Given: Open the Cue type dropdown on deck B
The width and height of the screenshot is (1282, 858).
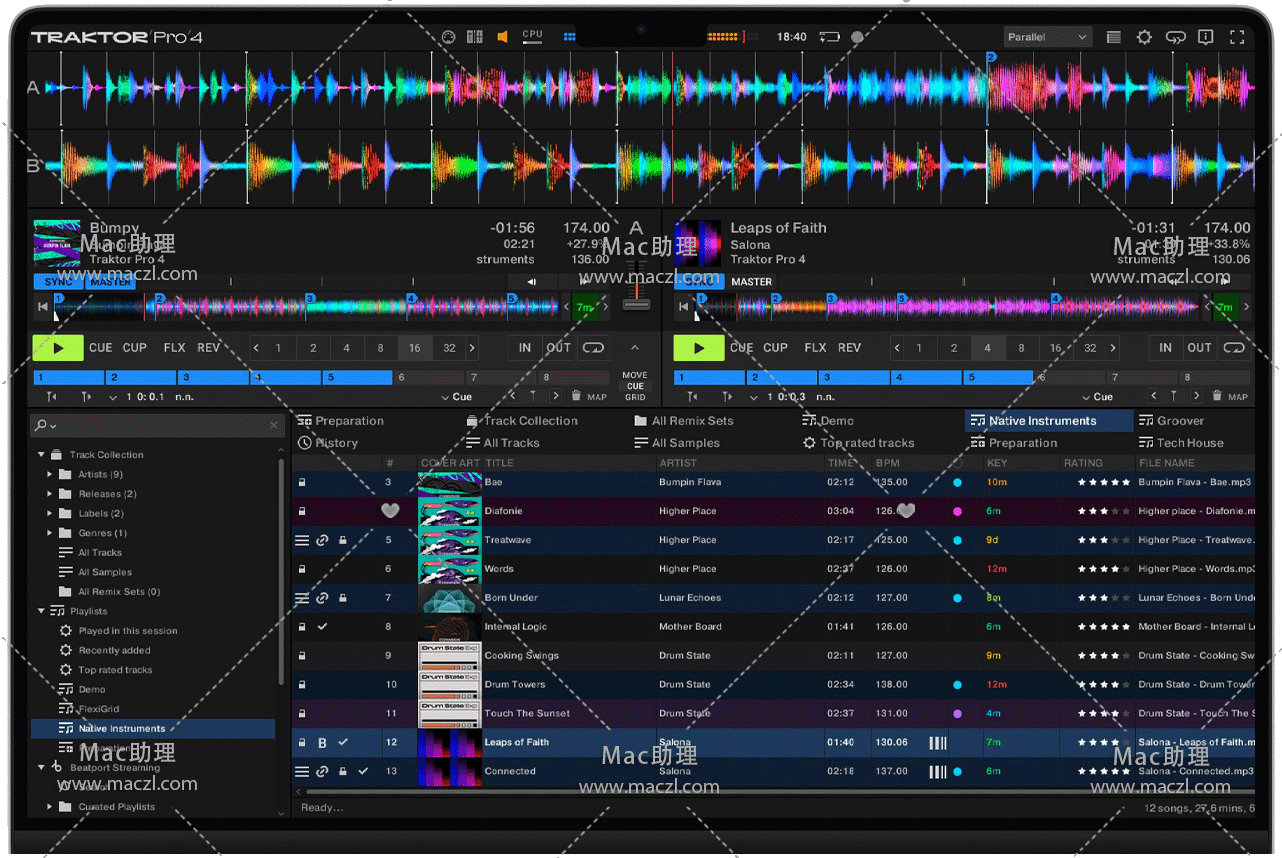Looking at the screenshot, I should (1097, 397).
